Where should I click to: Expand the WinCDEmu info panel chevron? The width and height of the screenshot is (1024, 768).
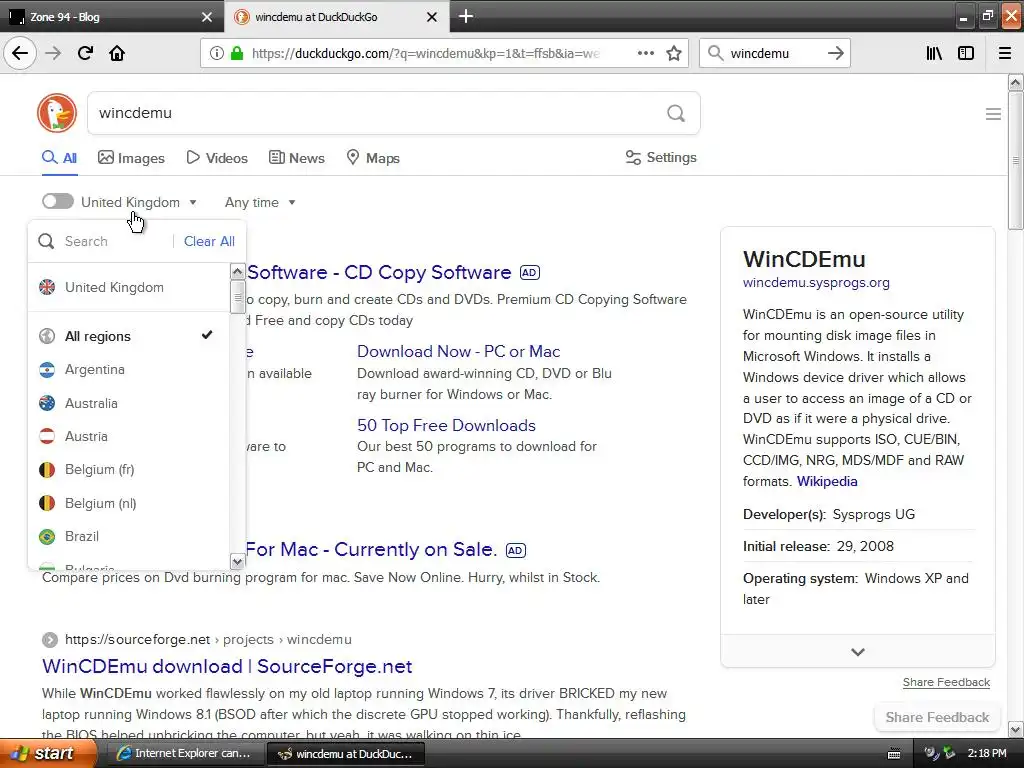857,651
